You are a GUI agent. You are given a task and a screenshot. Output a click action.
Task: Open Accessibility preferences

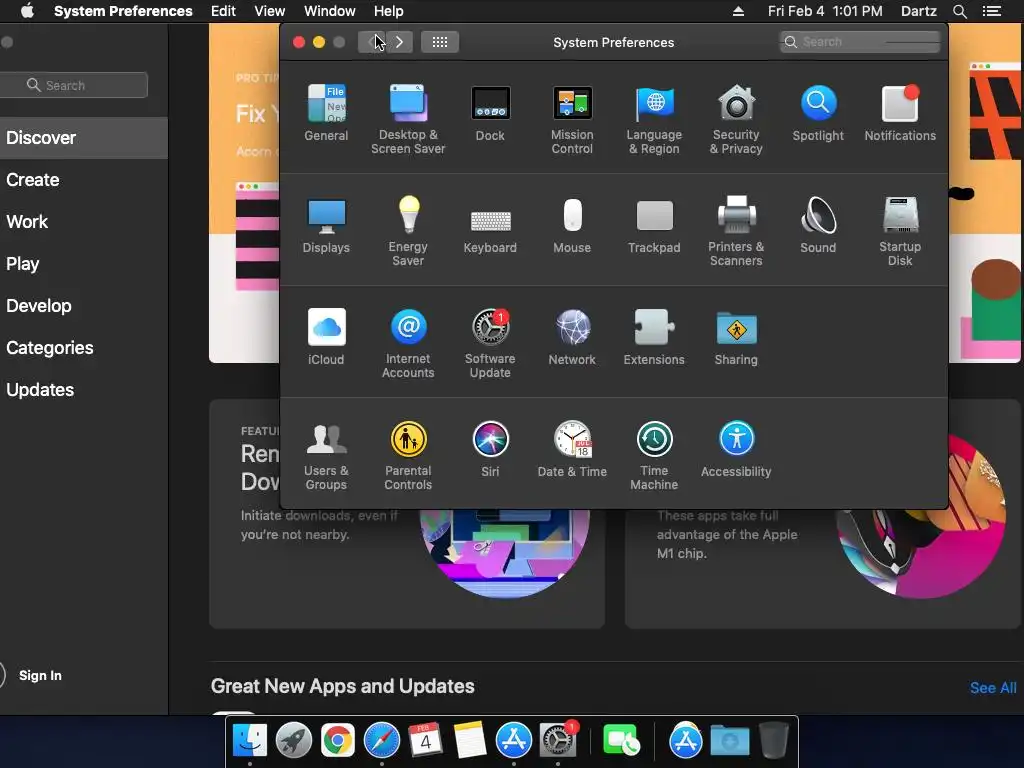736,449
